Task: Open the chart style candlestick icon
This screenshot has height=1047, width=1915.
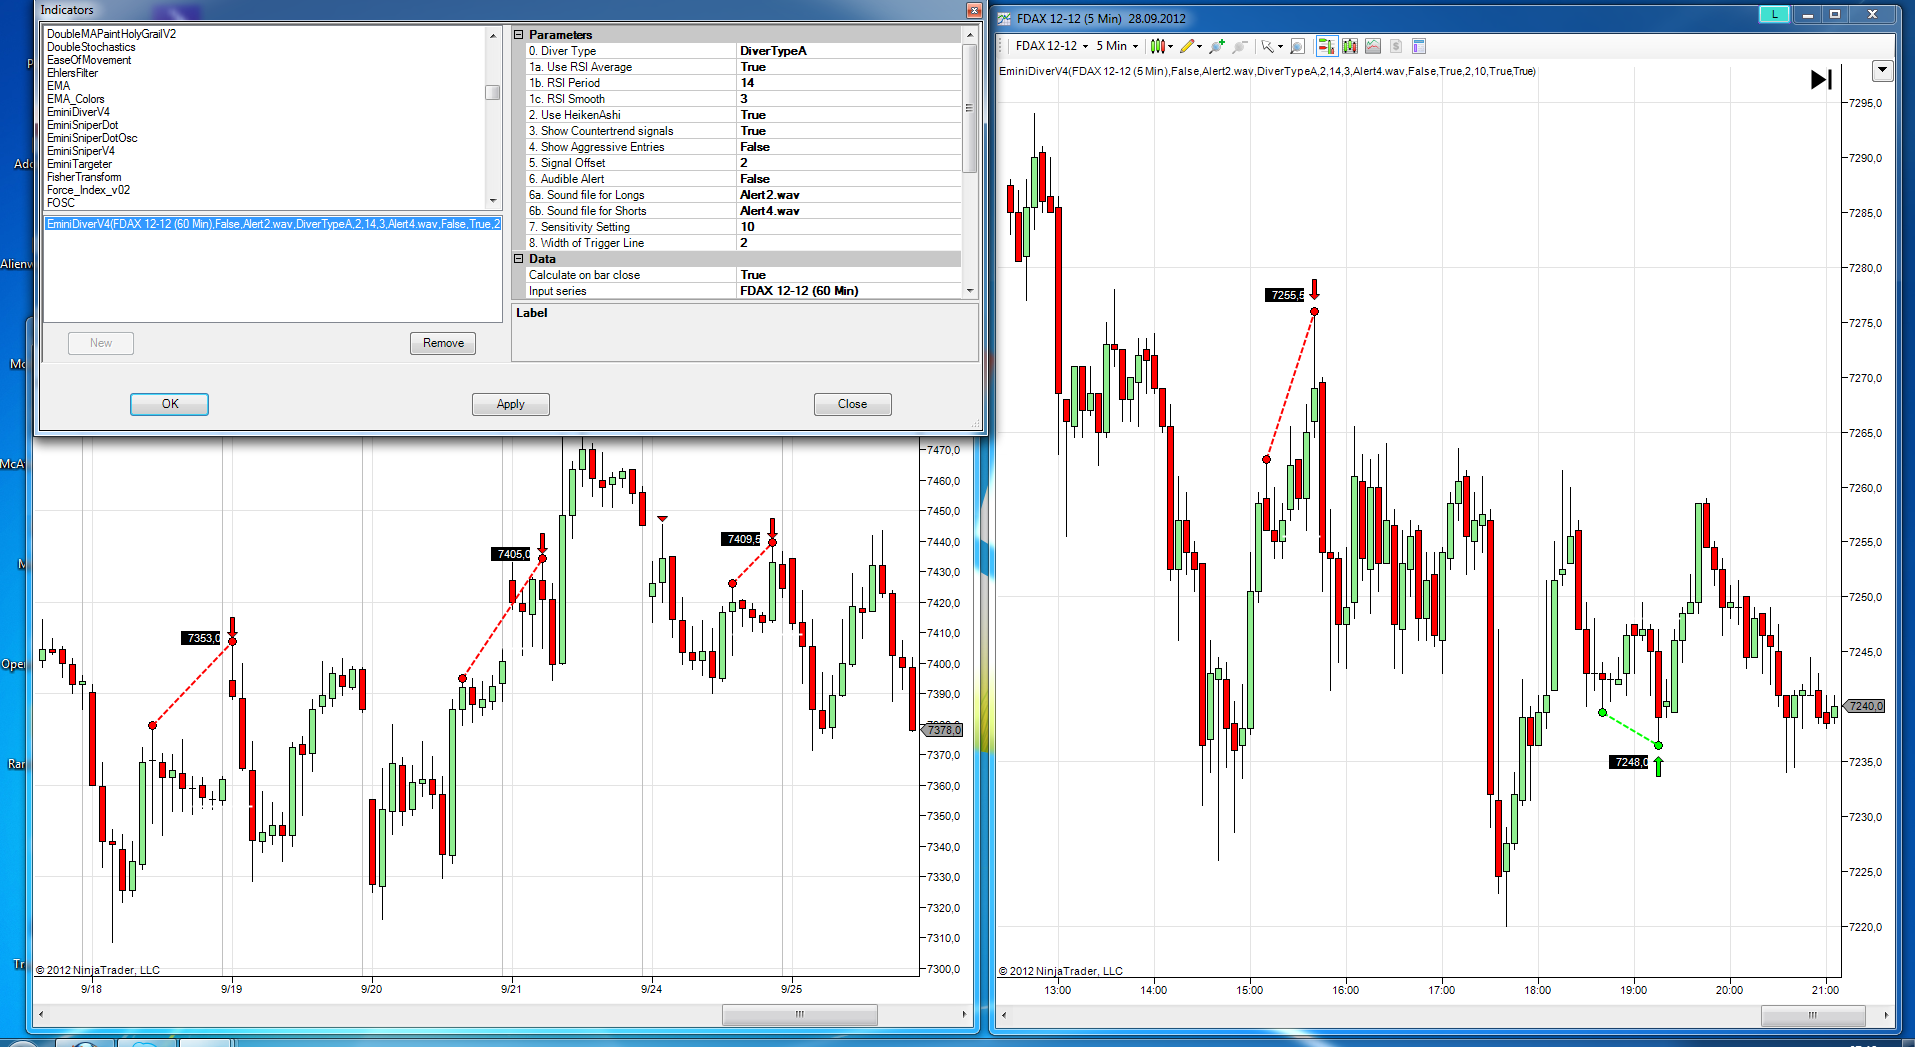Action: 1157,46
